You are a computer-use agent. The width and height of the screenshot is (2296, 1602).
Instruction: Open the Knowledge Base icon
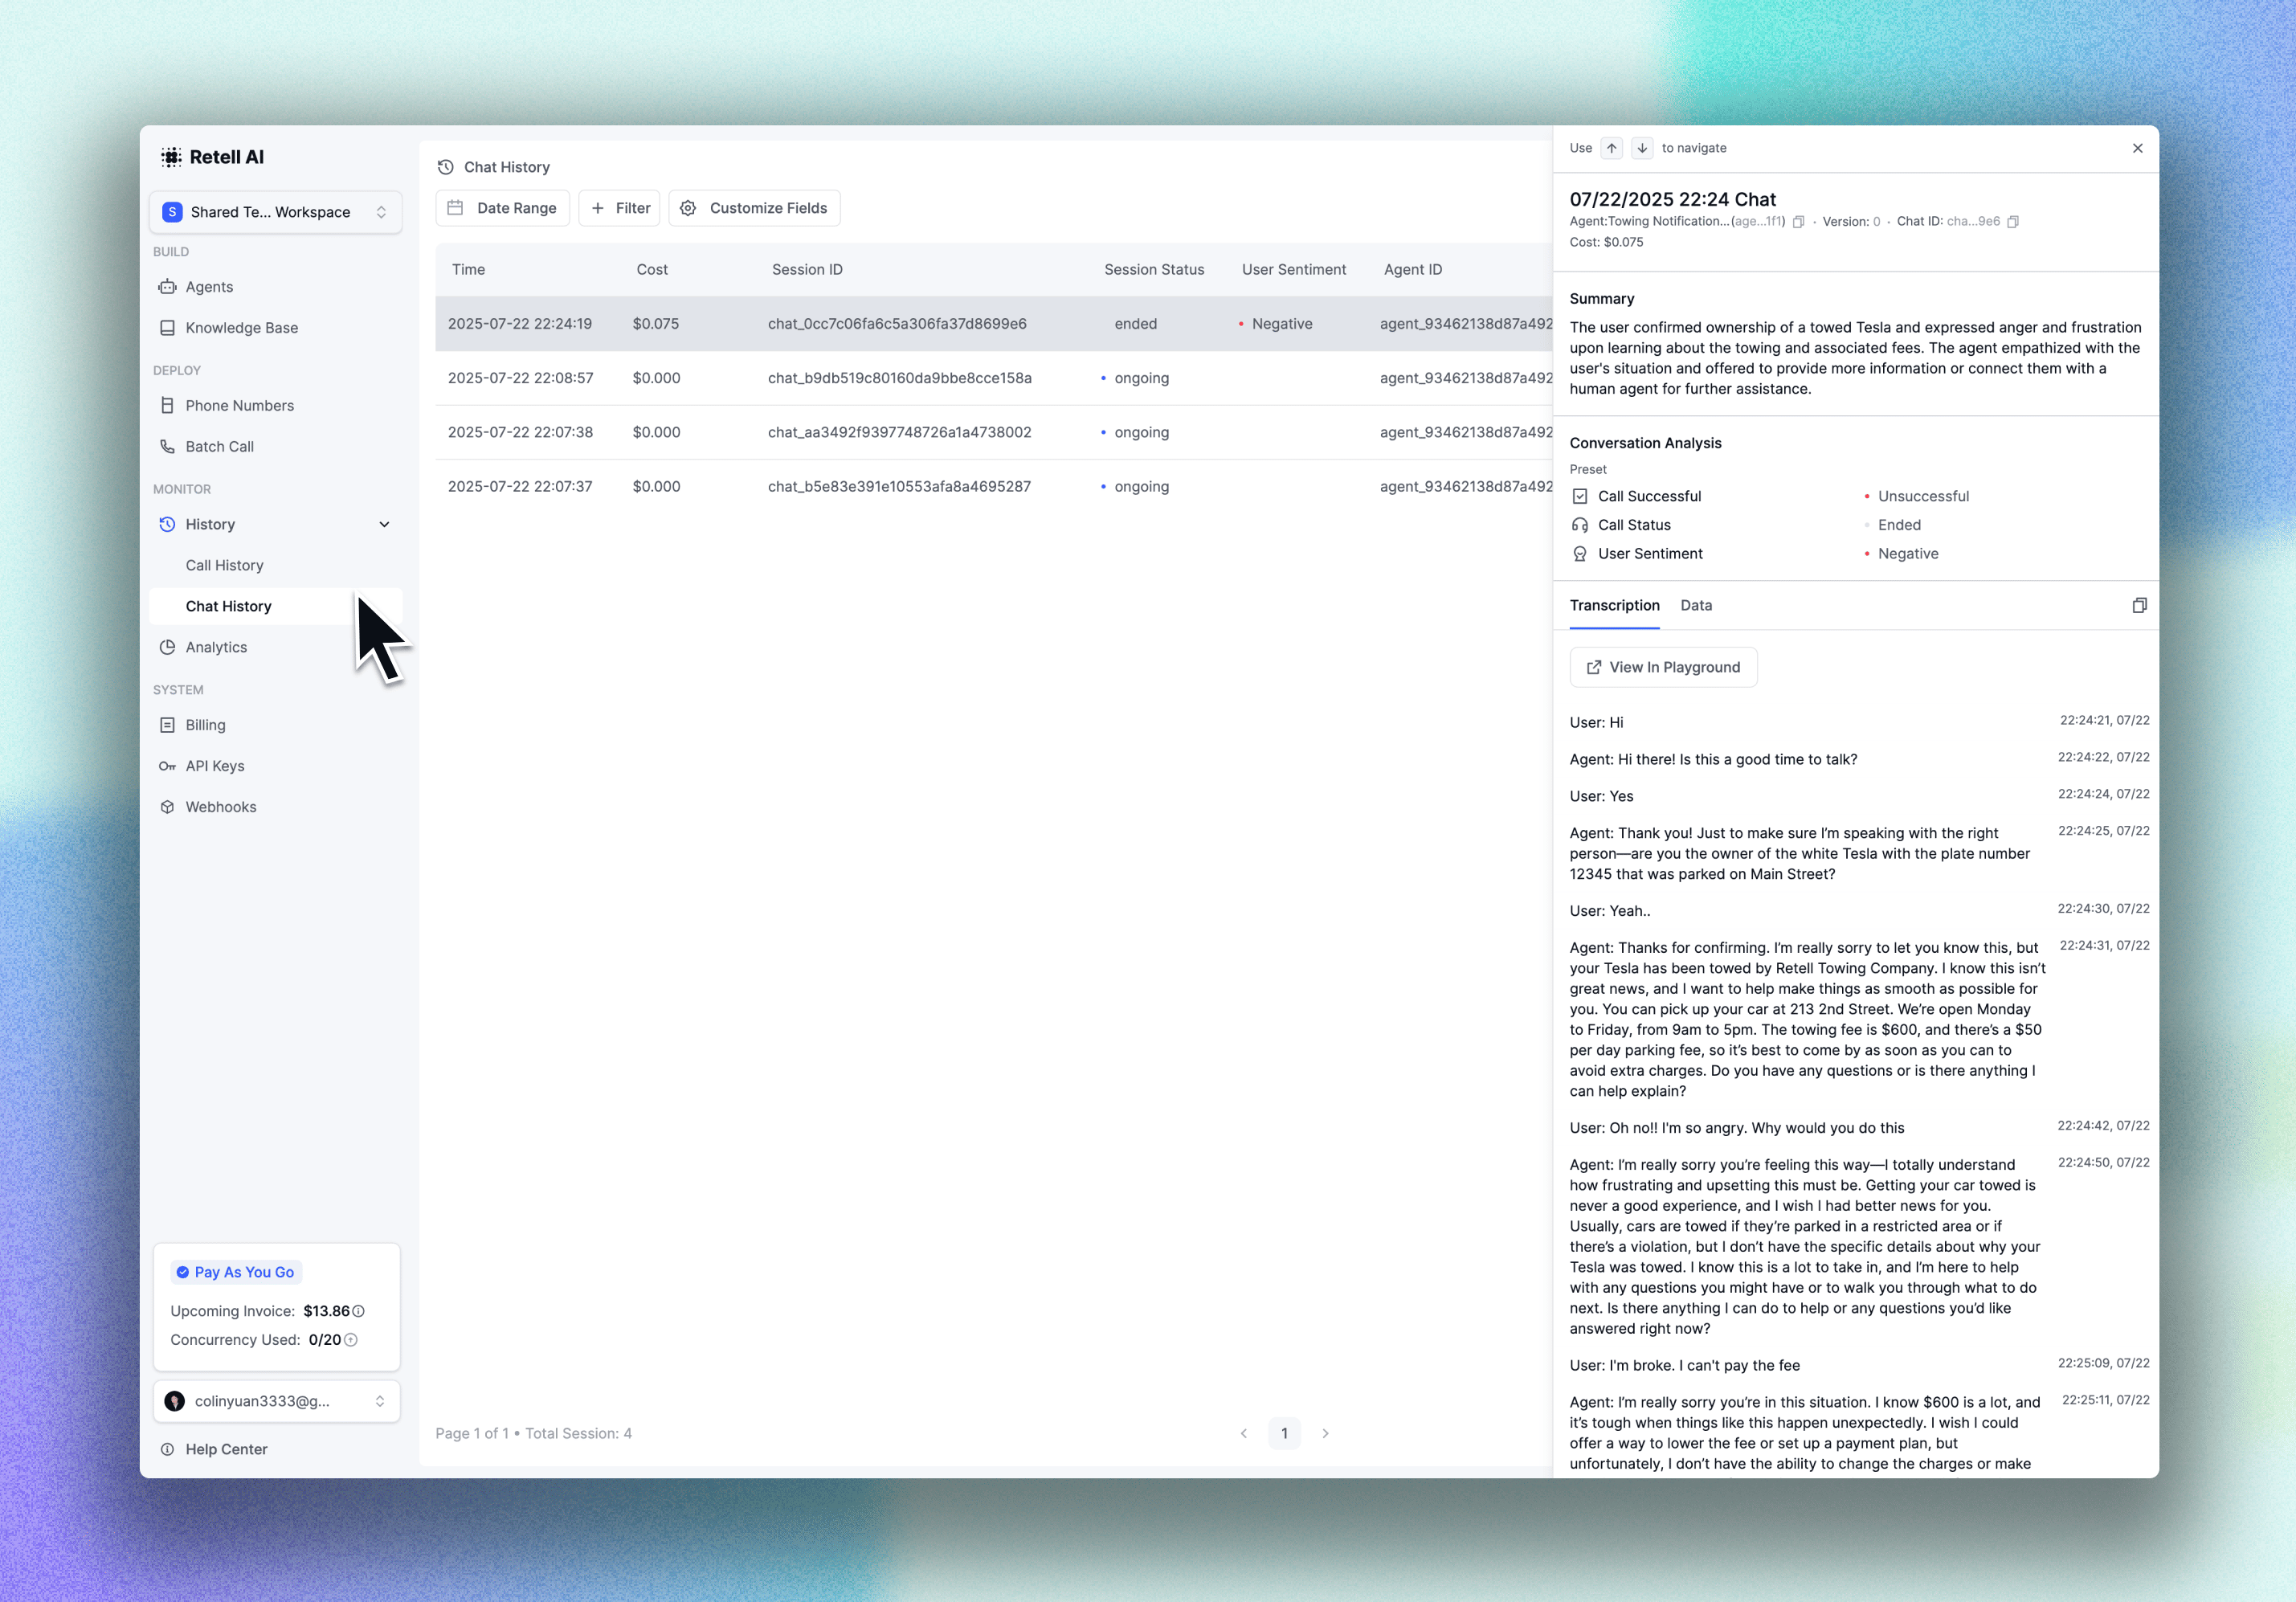pos(167,328)
